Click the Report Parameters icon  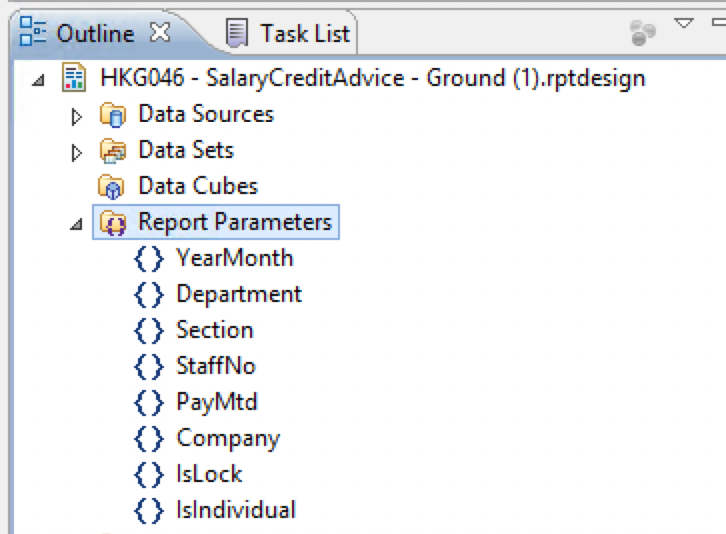[113, 222]
